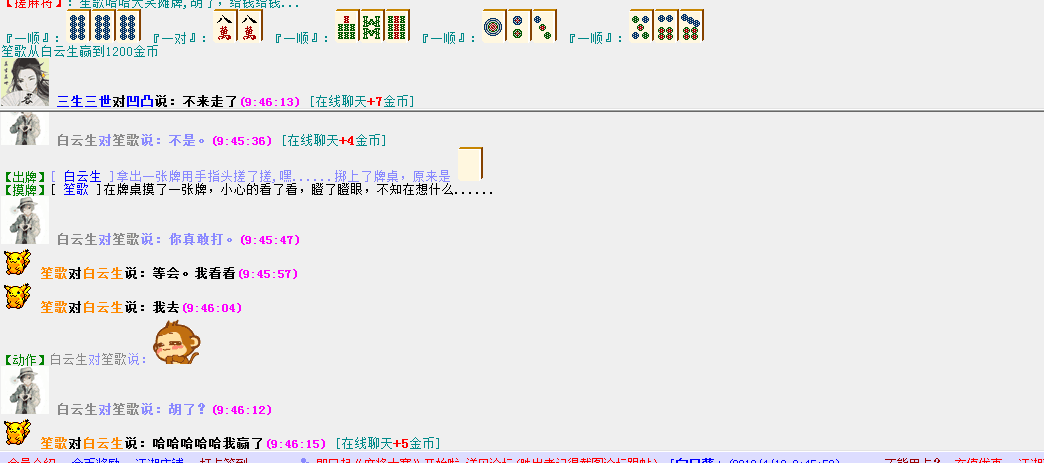The height and width of the screenshot is (463, 1044).
Task: Click 笙歌 name in 等会。我看看 message
Action: pos(54,273)
